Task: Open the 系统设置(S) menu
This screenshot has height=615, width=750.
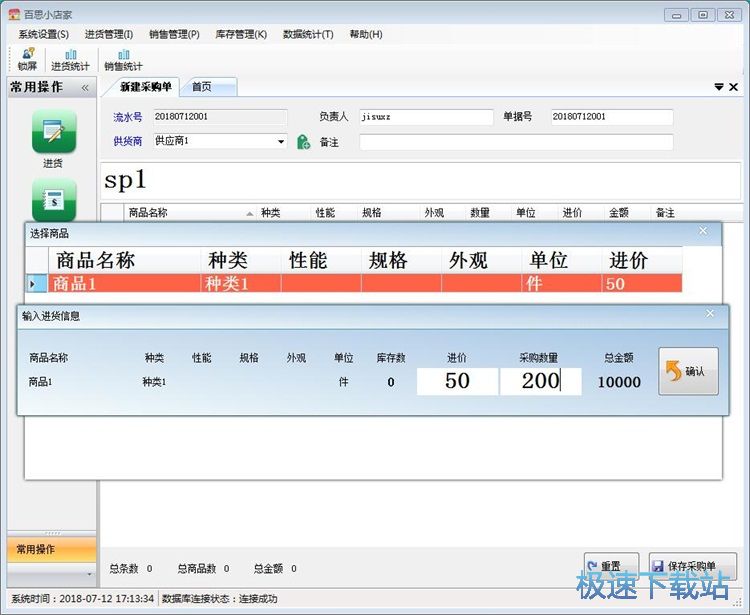Action: pos(44,34)
